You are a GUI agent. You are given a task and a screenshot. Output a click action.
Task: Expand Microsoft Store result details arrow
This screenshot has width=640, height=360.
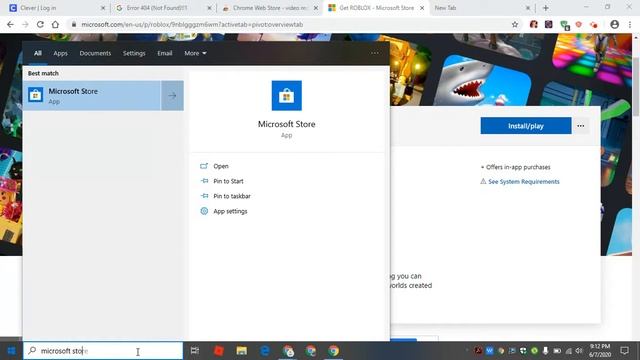pos(172,96)
